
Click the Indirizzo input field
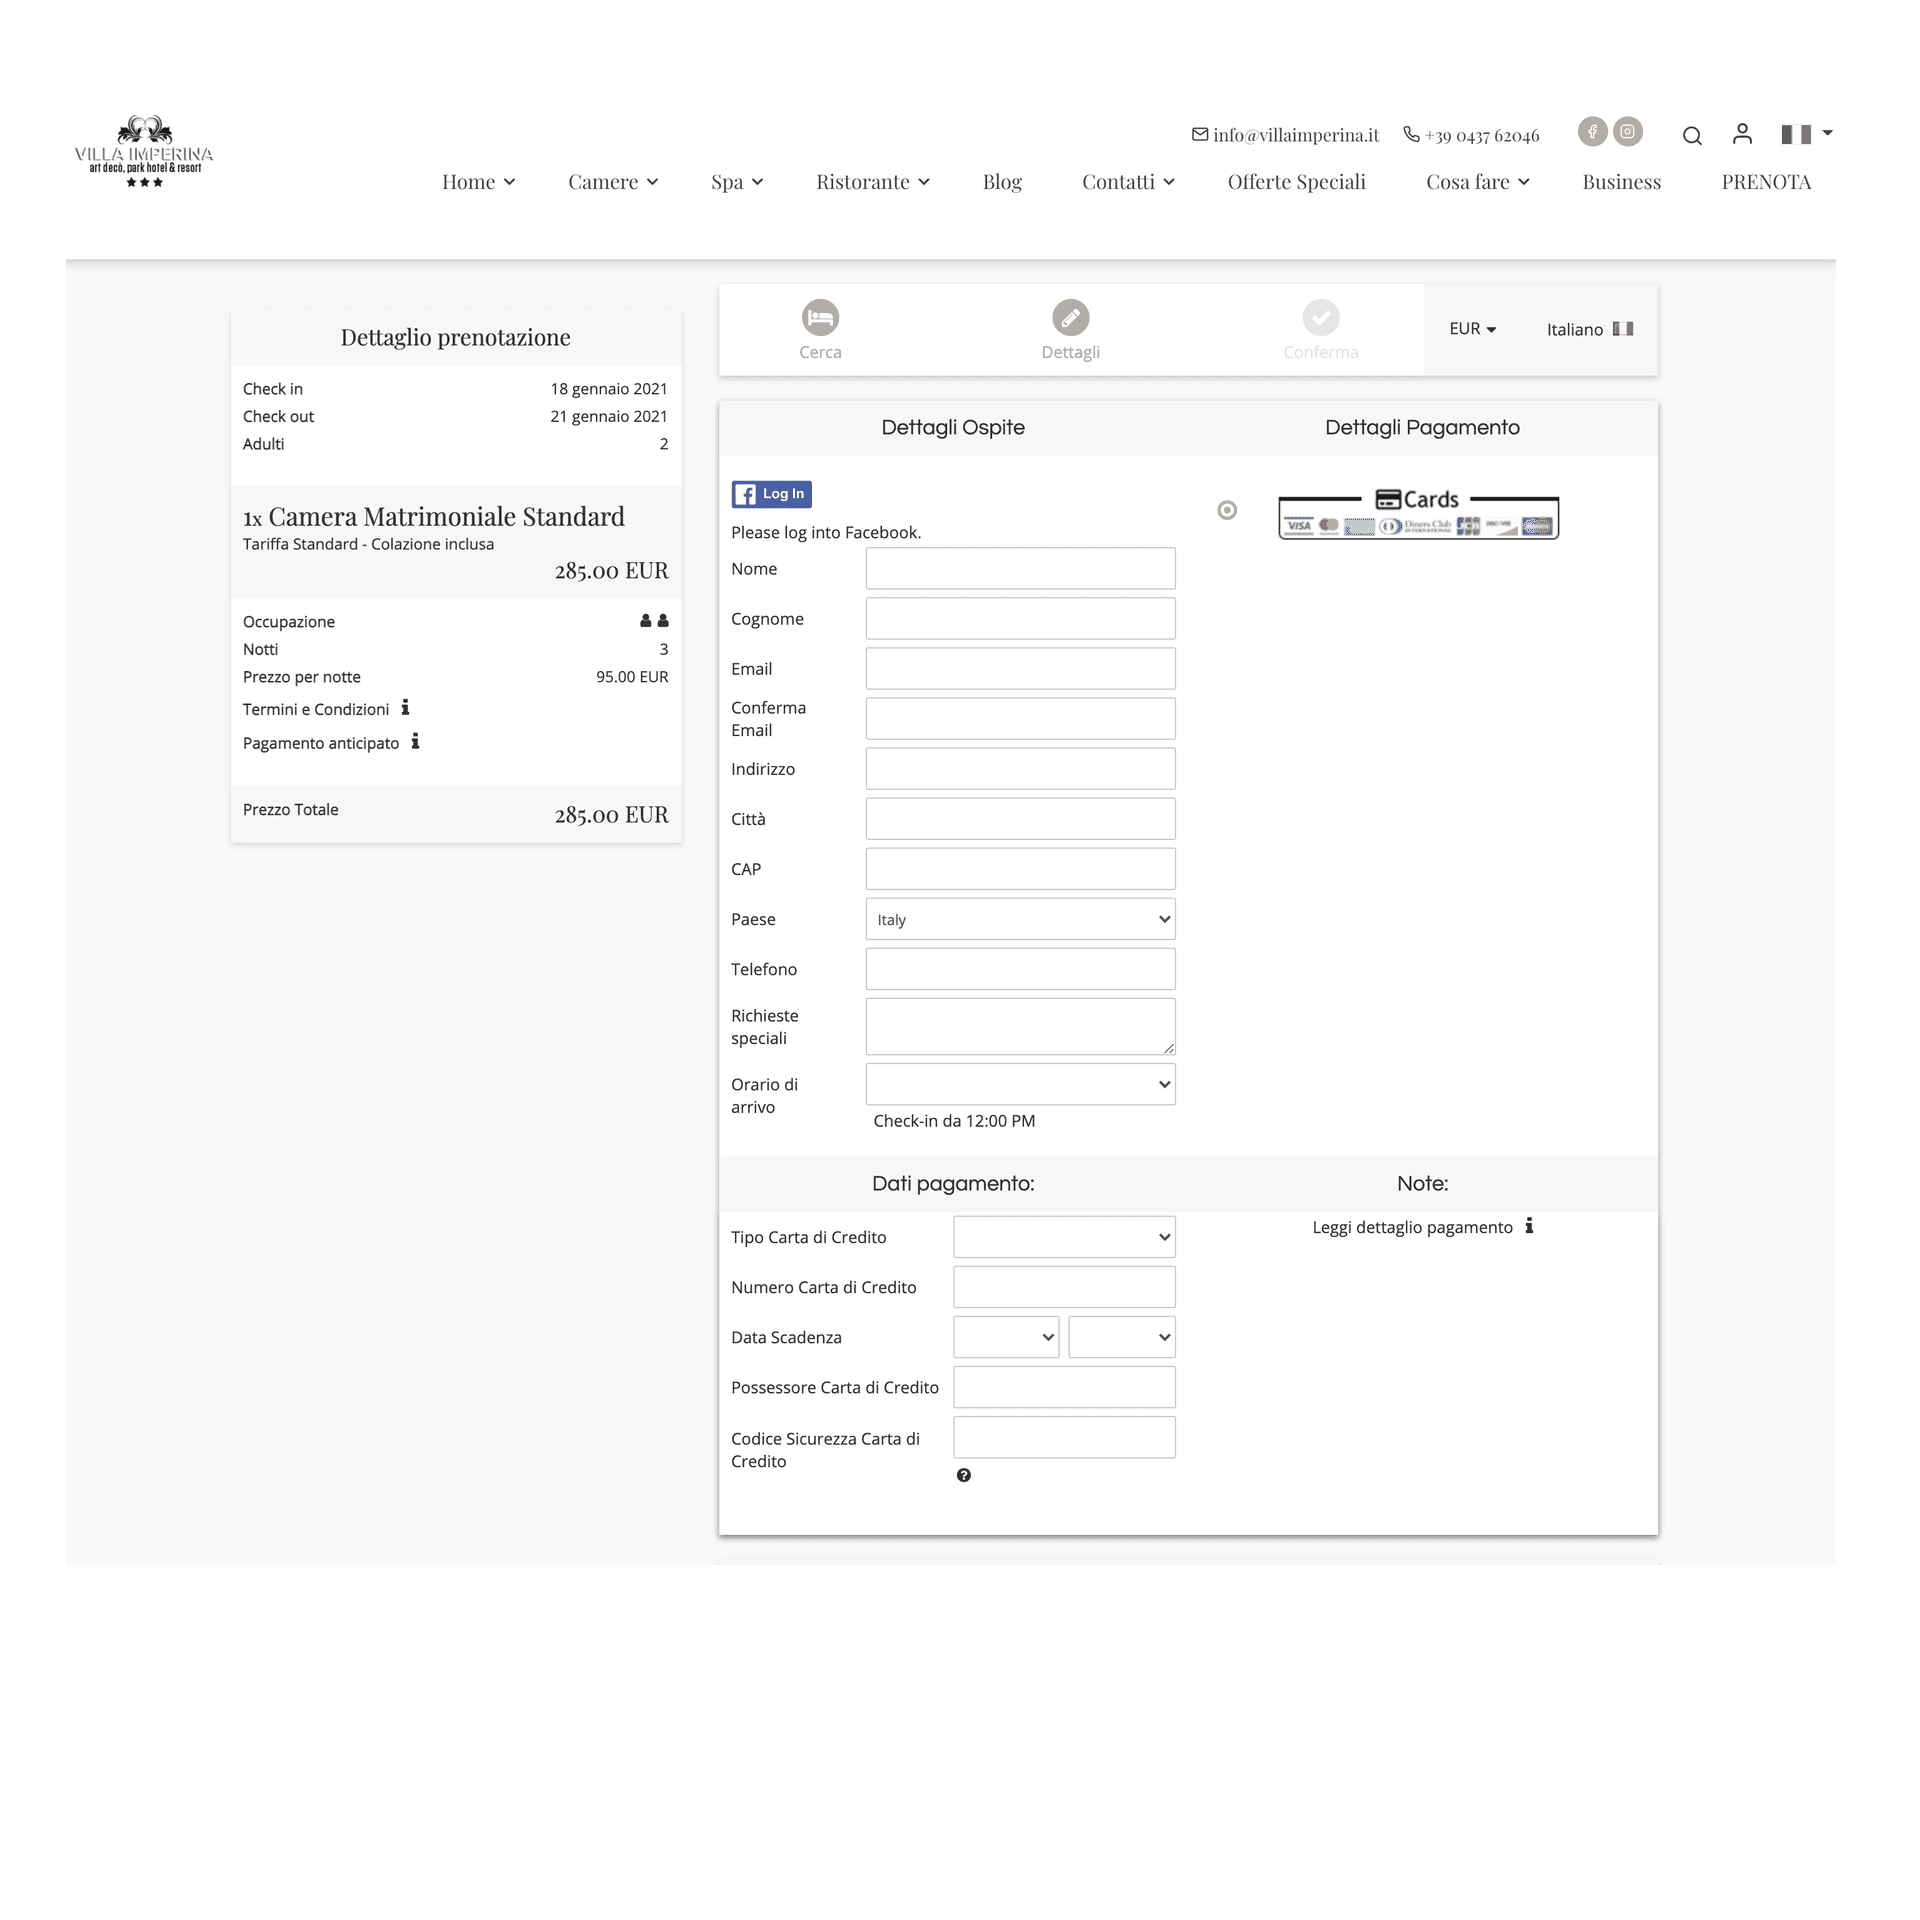click(1020, 768)
